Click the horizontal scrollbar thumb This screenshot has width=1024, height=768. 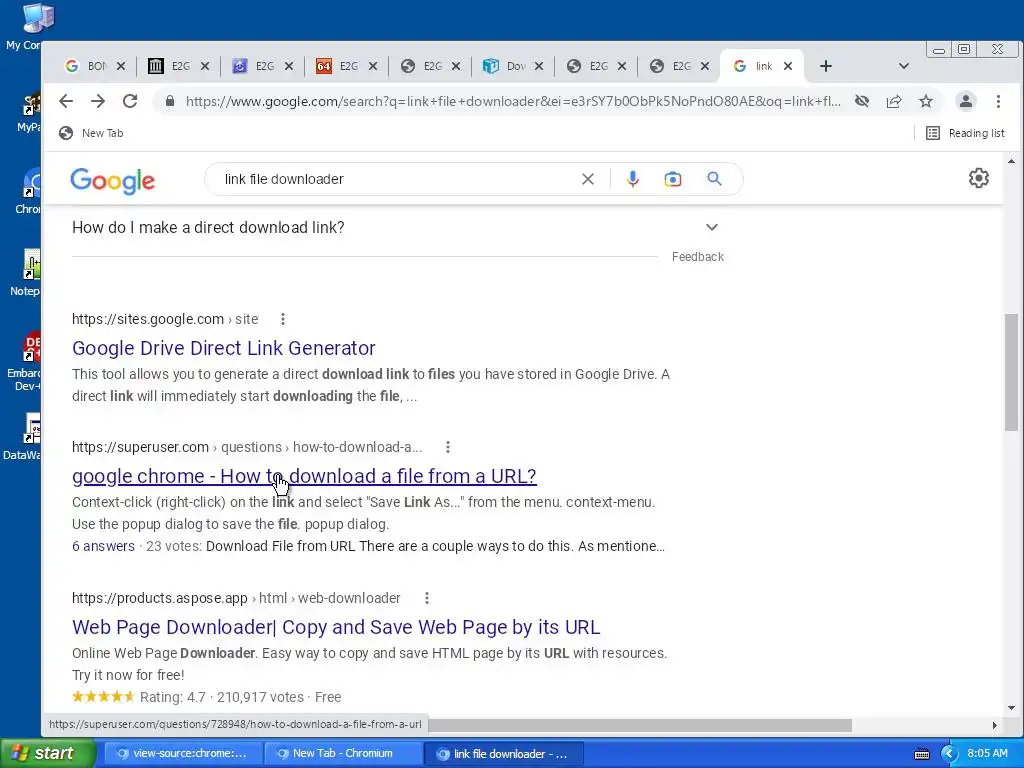[640, 725]
